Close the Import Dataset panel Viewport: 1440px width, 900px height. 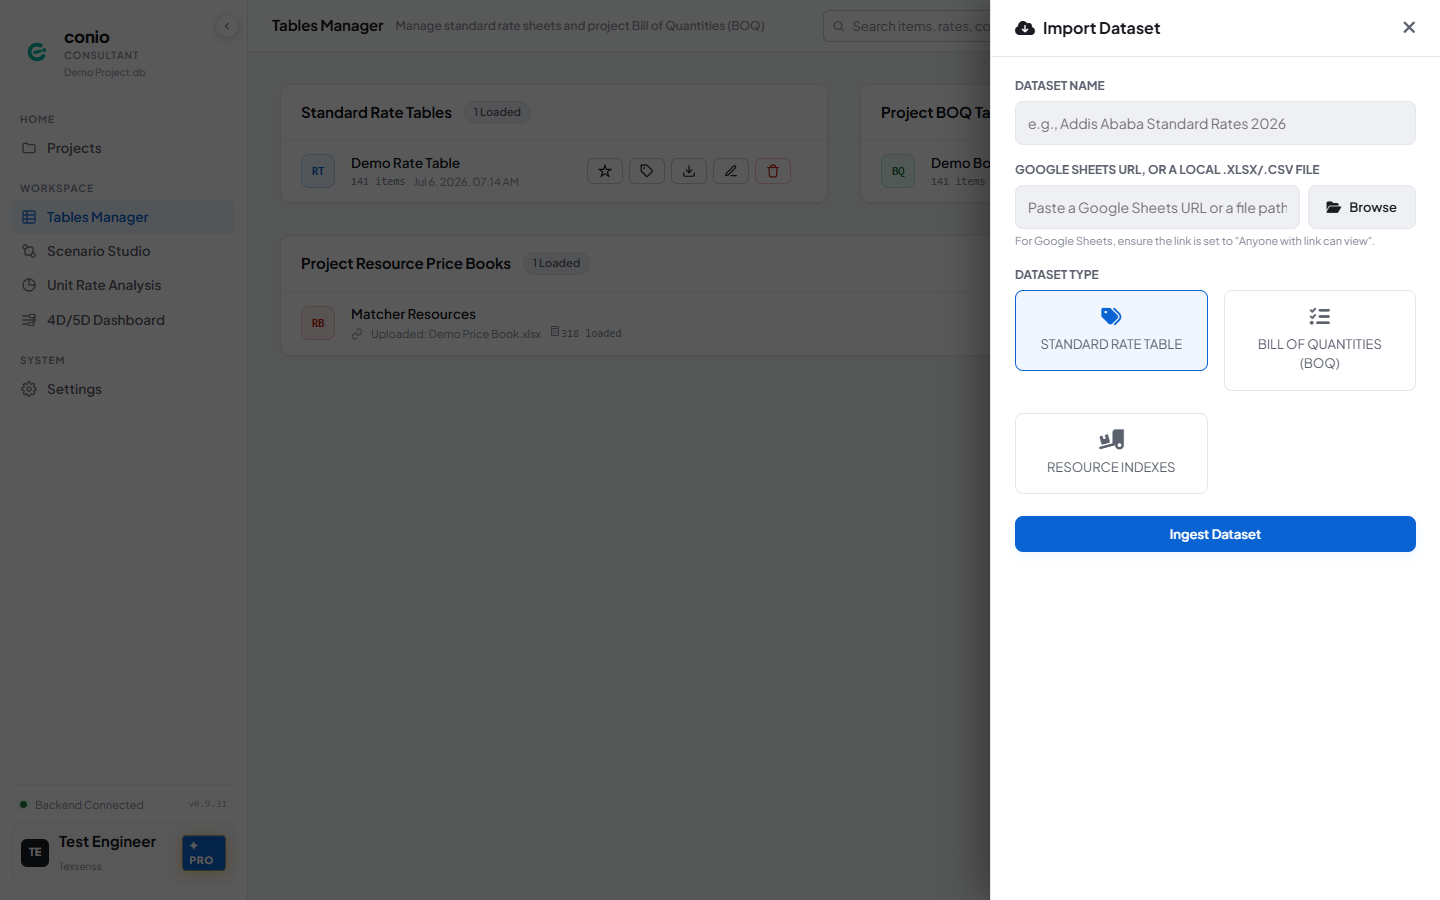(1409, 28)
